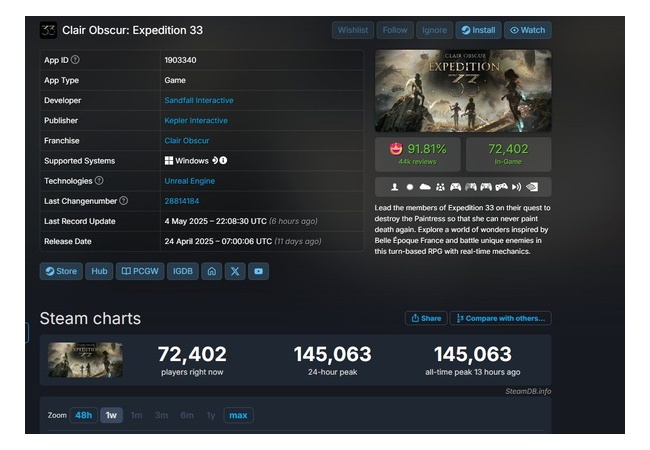Click the help icon beside Last Changenumber
The height and width of the screenshot is (450, 650).
pyautogui.click(x=124, y=201)
